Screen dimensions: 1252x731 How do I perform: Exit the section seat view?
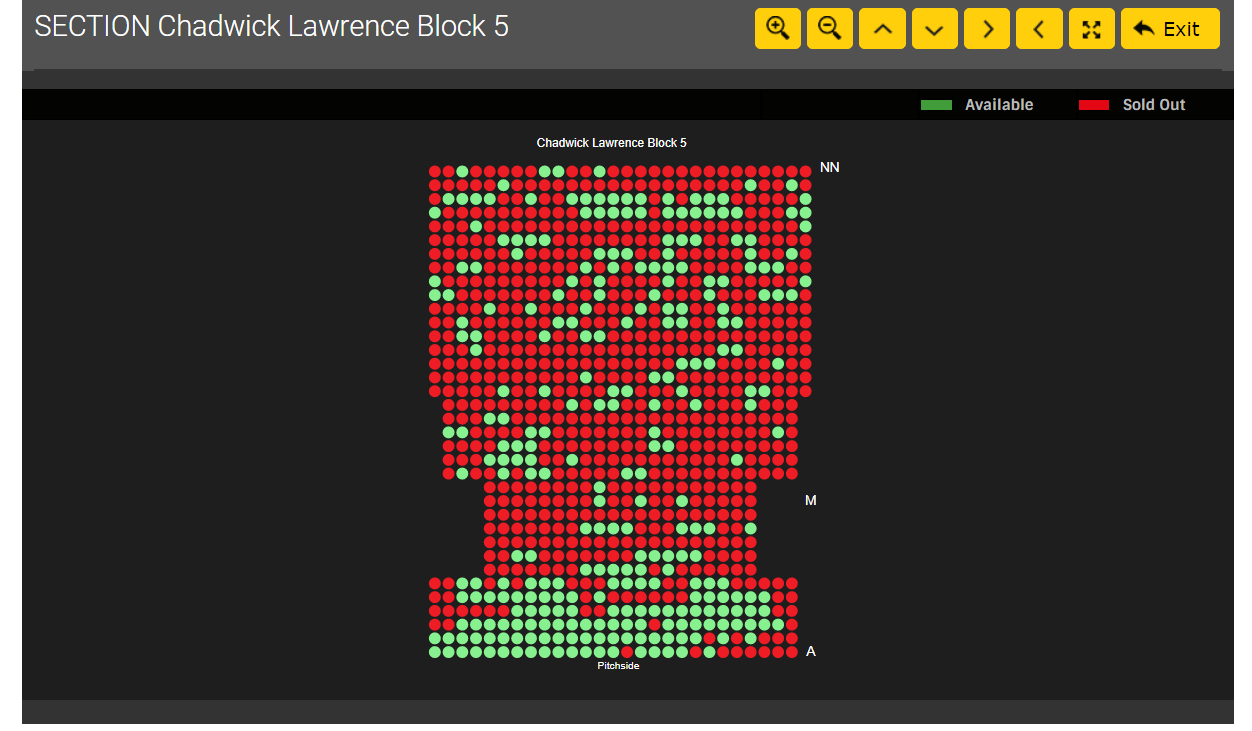point(1170,29)
